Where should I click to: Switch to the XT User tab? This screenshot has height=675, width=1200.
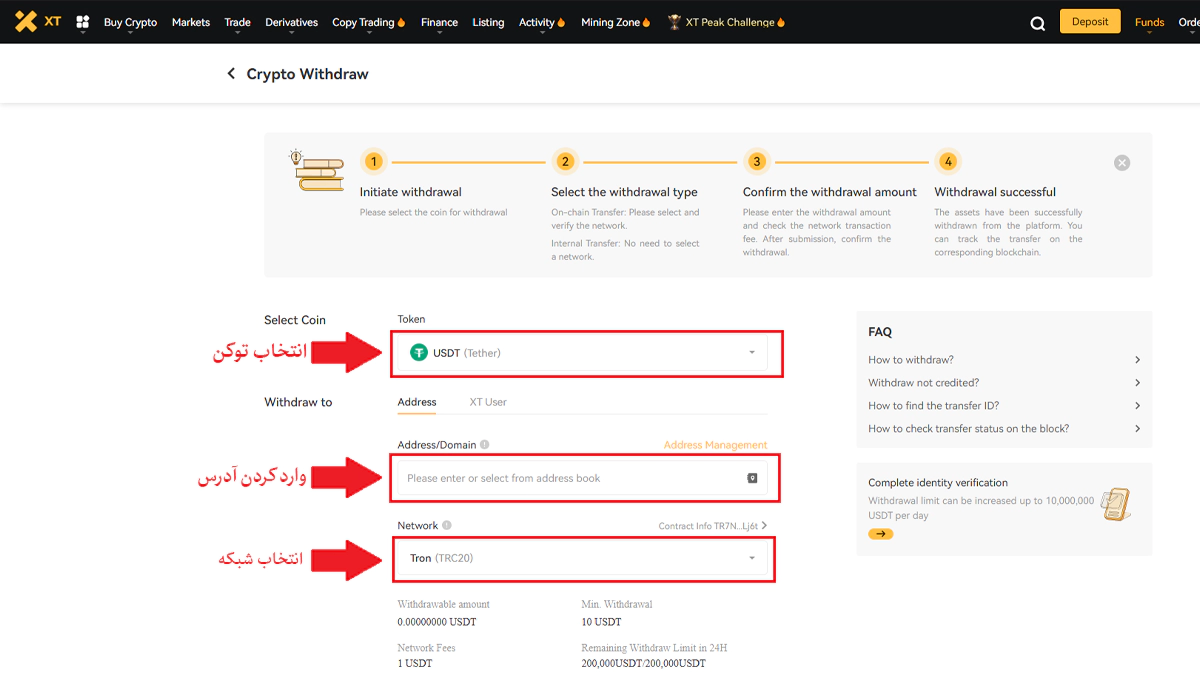tap(488, 402)
